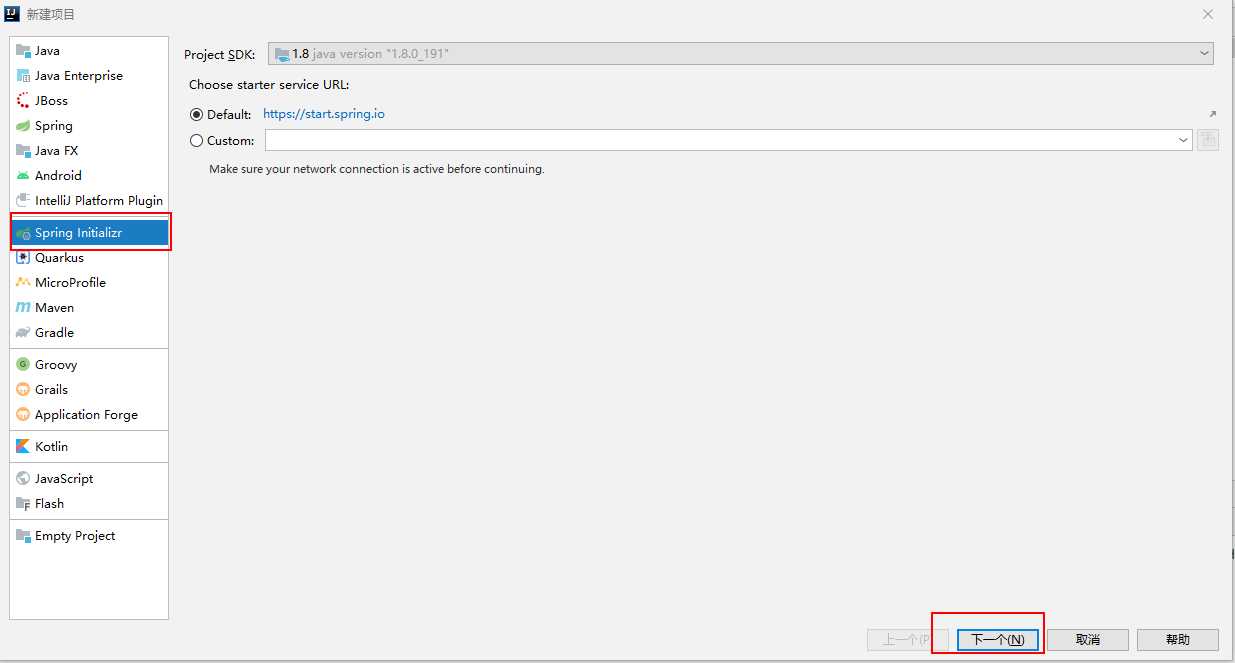The width and height of the screenshot is (1235, 663).
Task: Click the disabled 上一个 previous button
Action: (x=907, y=640)
